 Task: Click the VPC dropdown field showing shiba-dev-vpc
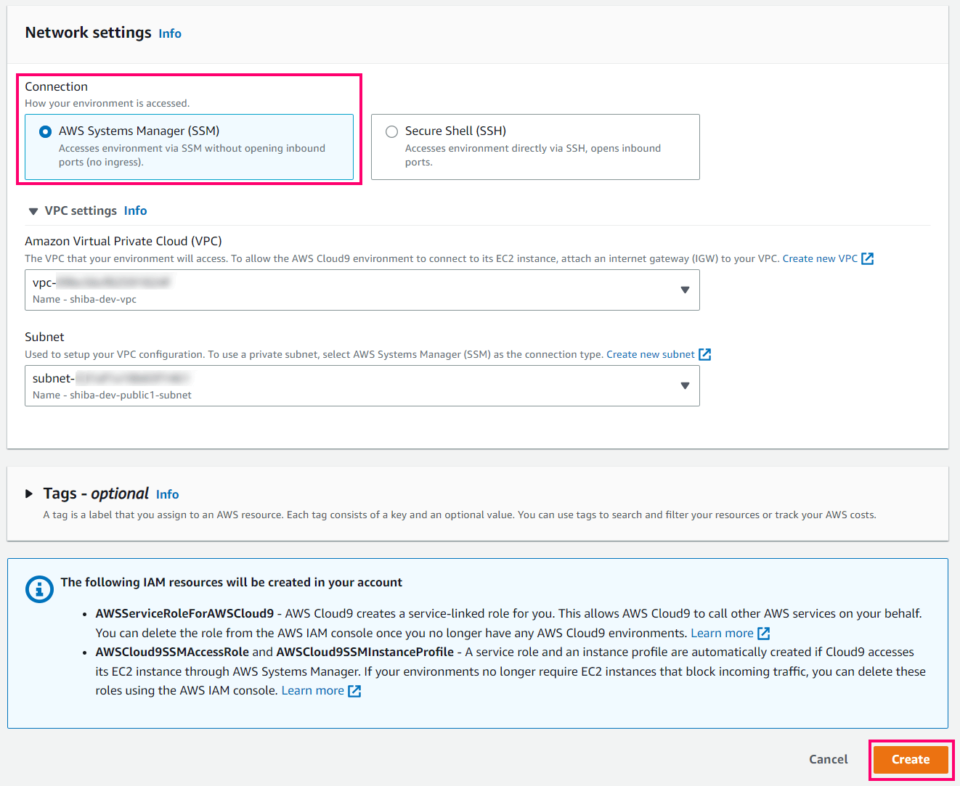click(x=362, y=290)
